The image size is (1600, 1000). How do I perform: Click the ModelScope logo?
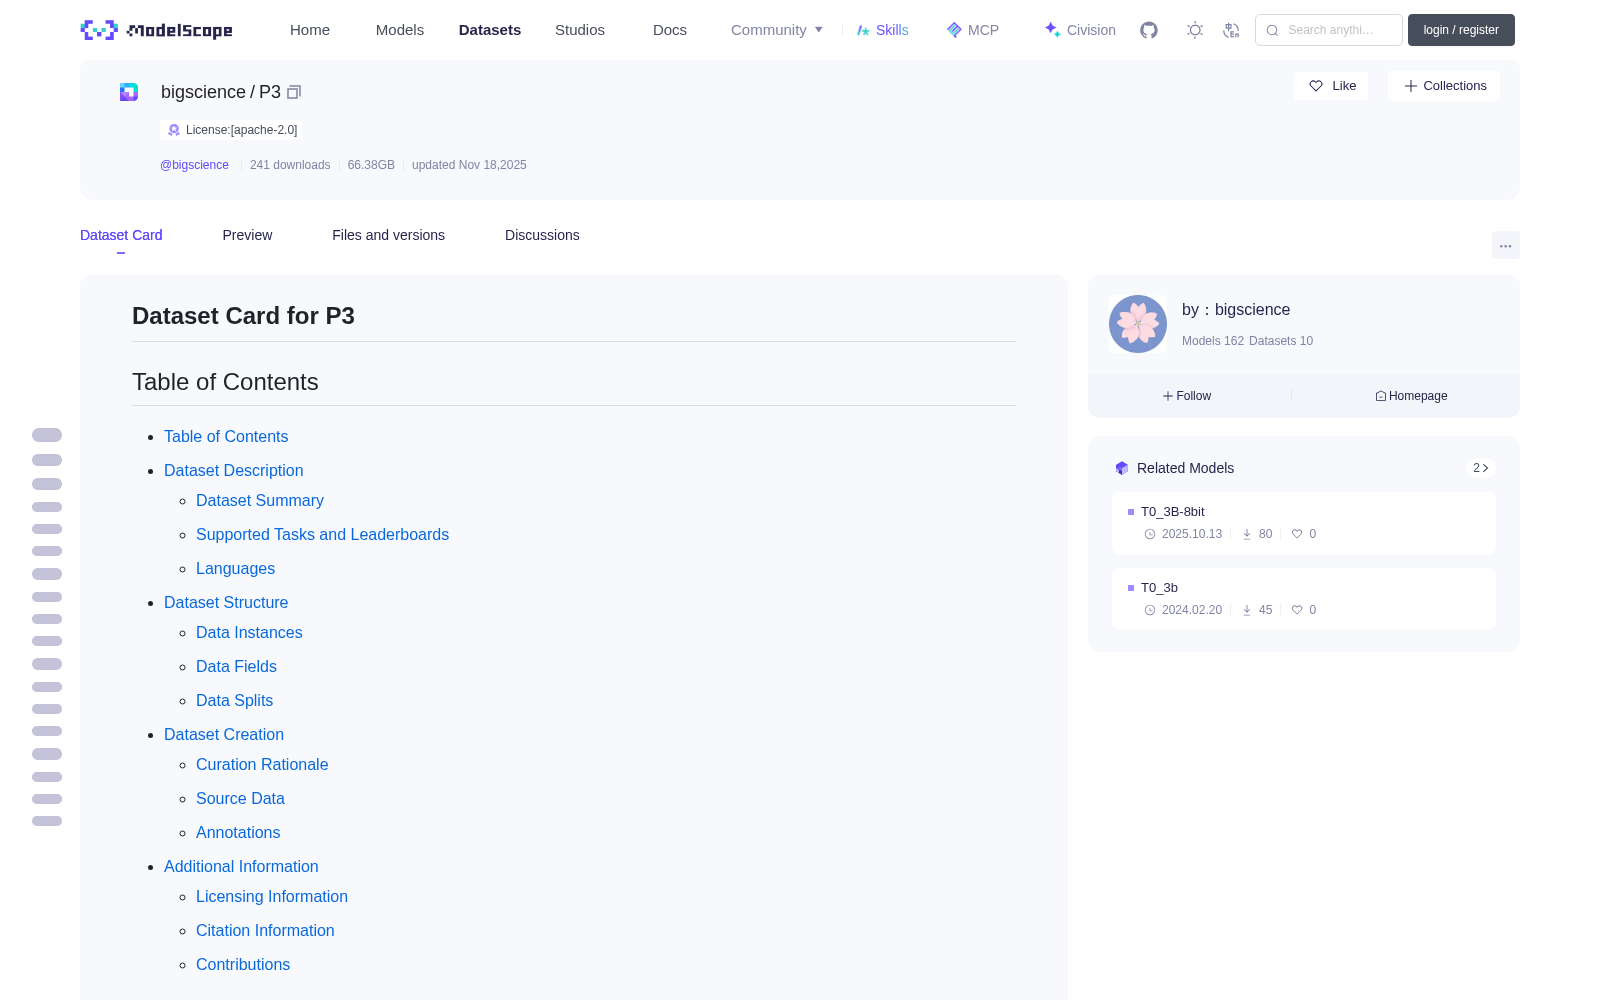coord(156,30)
